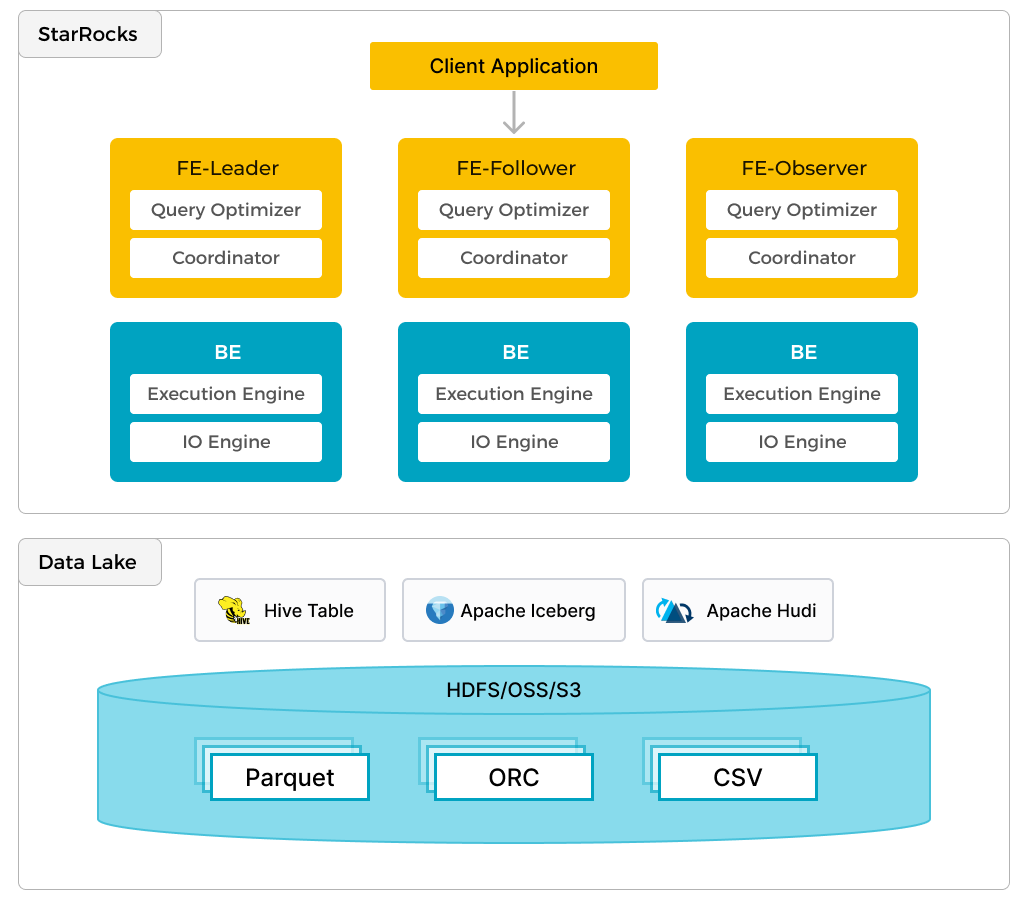Click the Apache Iceberg logo icon
Screen dimensions: 1032x908
[439, 610]
